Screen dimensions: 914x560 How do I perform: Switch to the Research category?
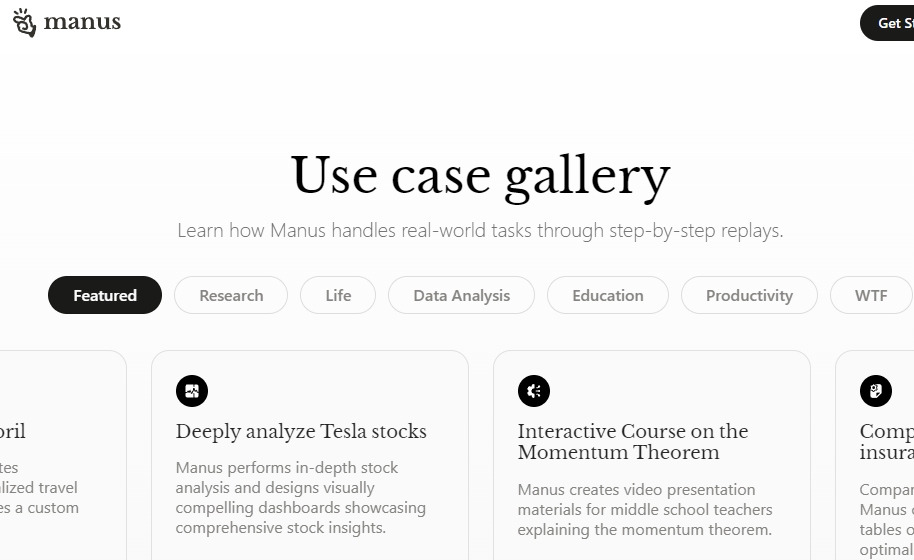pos(231,295)
